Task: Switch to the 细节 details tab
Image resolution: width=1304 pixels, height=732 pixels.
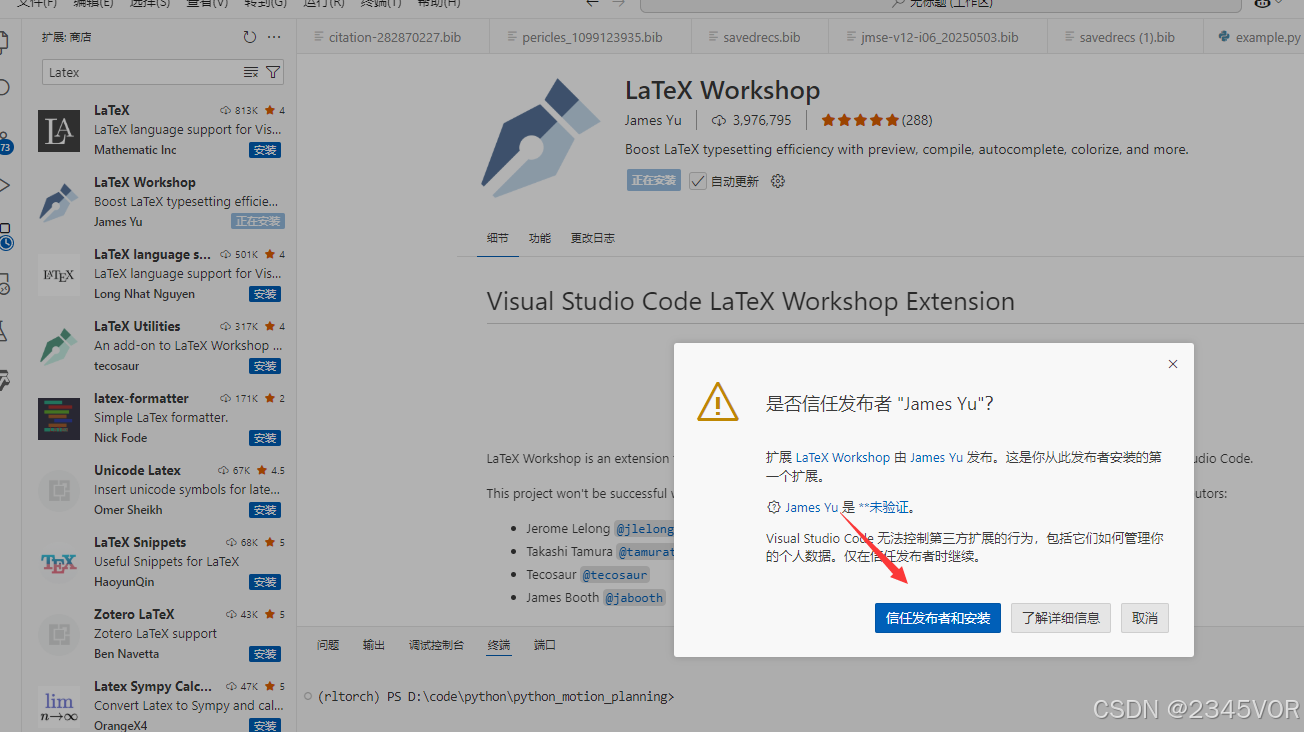Action: click(497, 238)
